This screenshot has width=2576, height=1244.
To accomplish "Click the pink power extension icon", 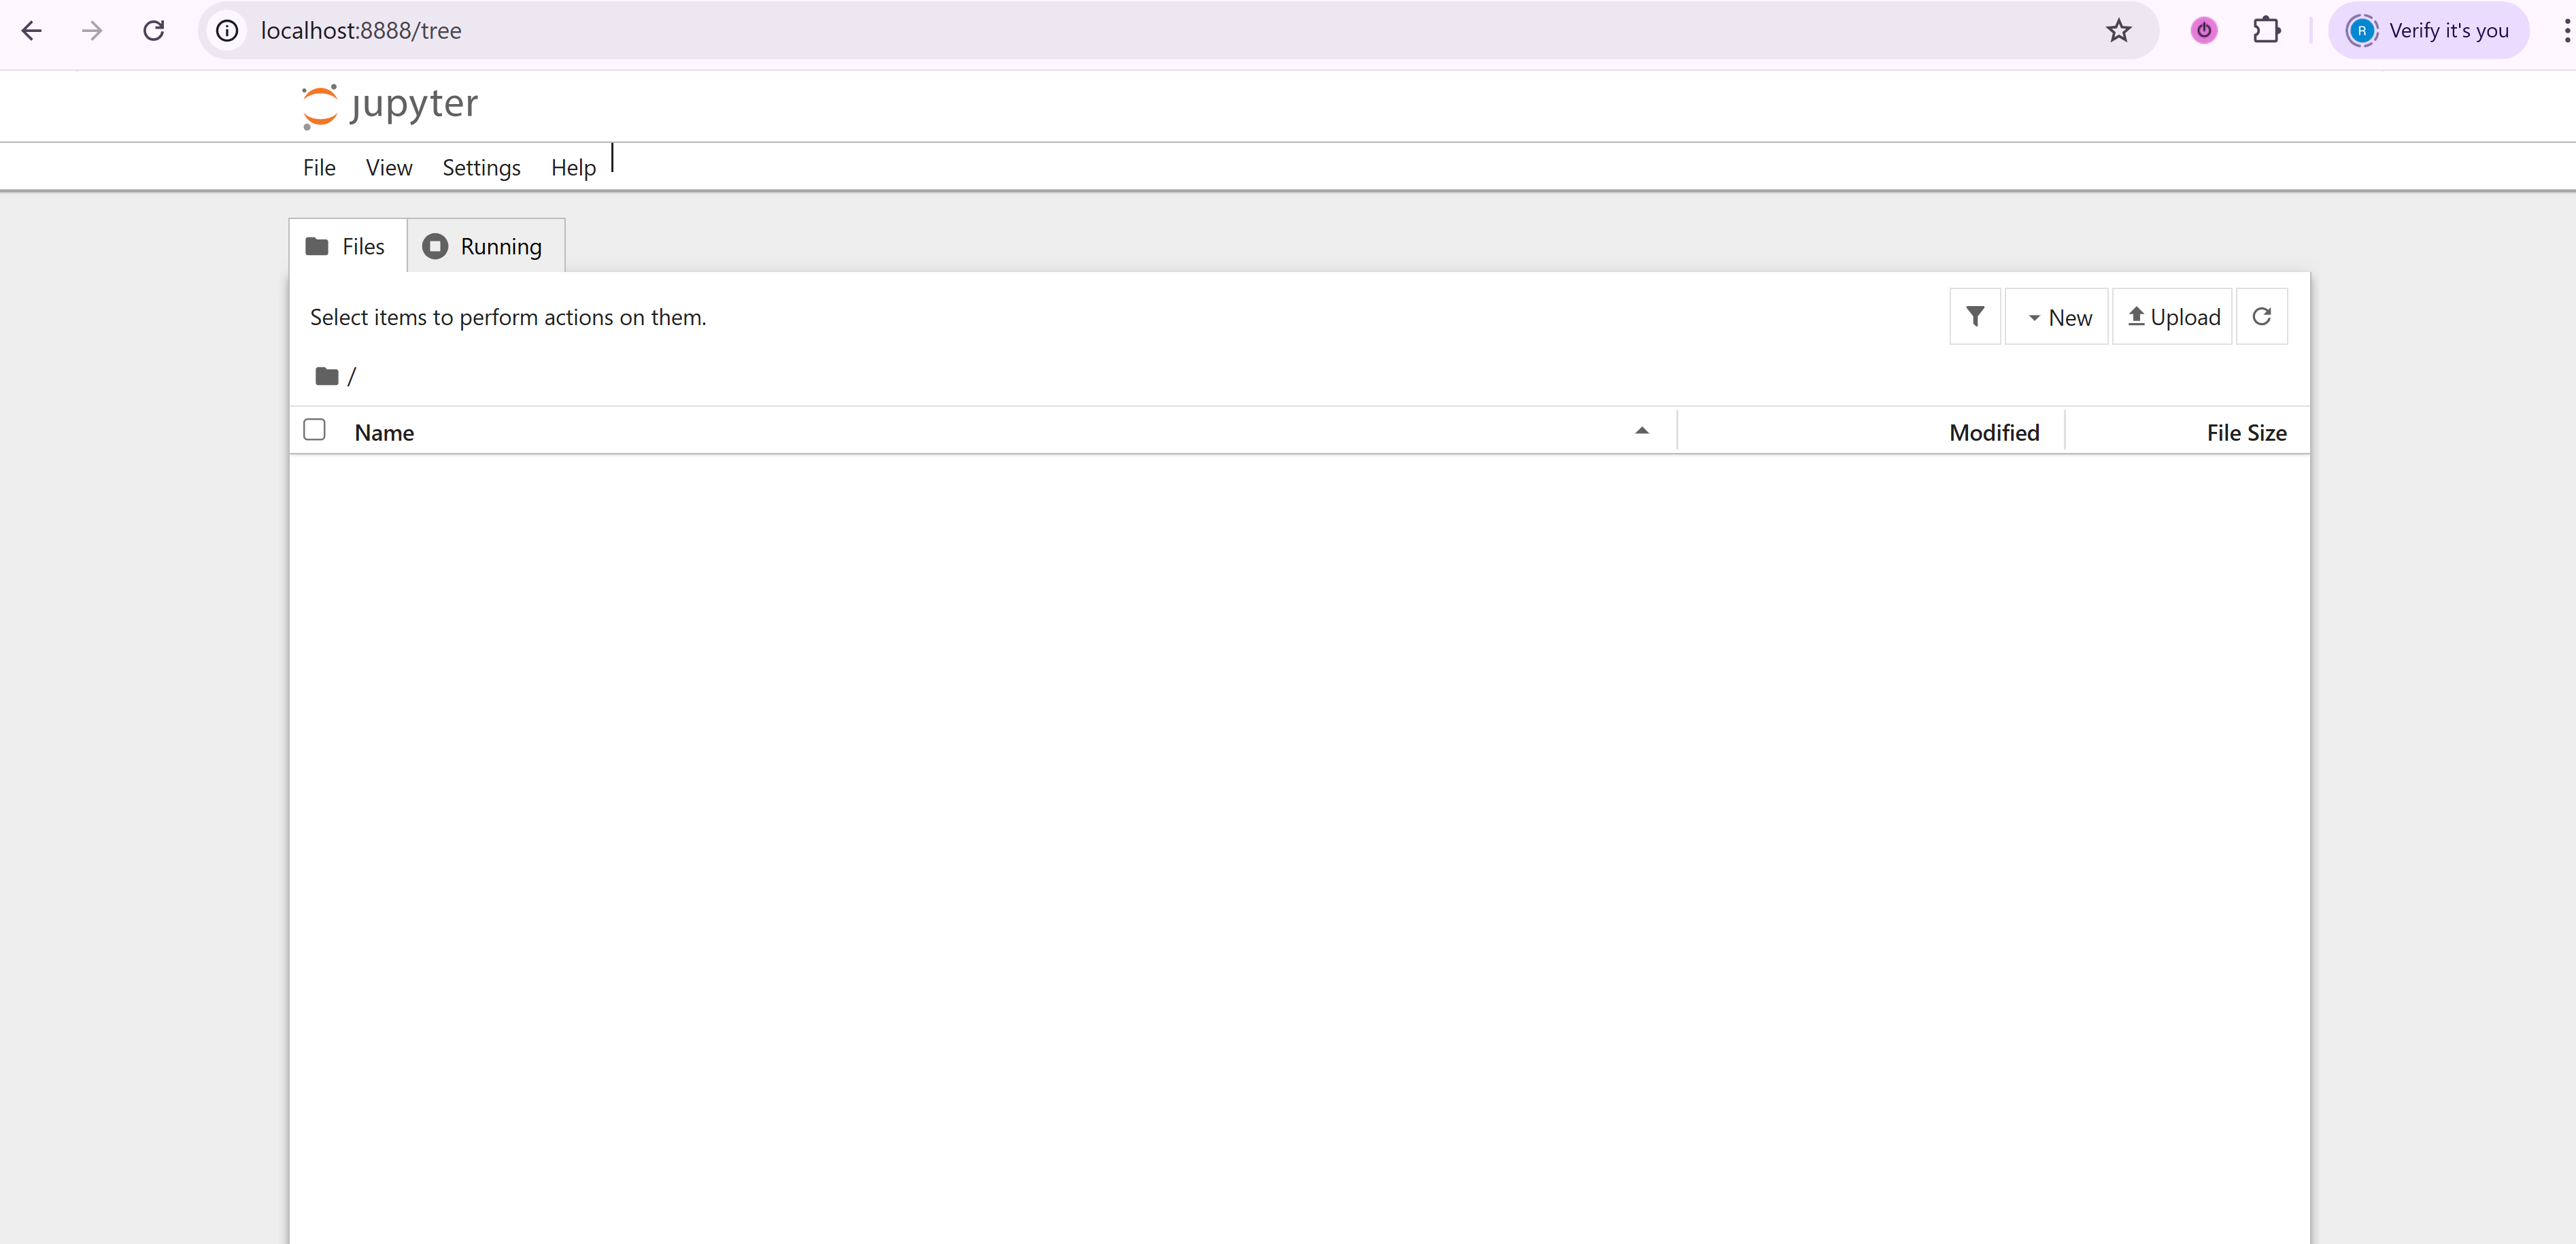I will click(2203, 31).
